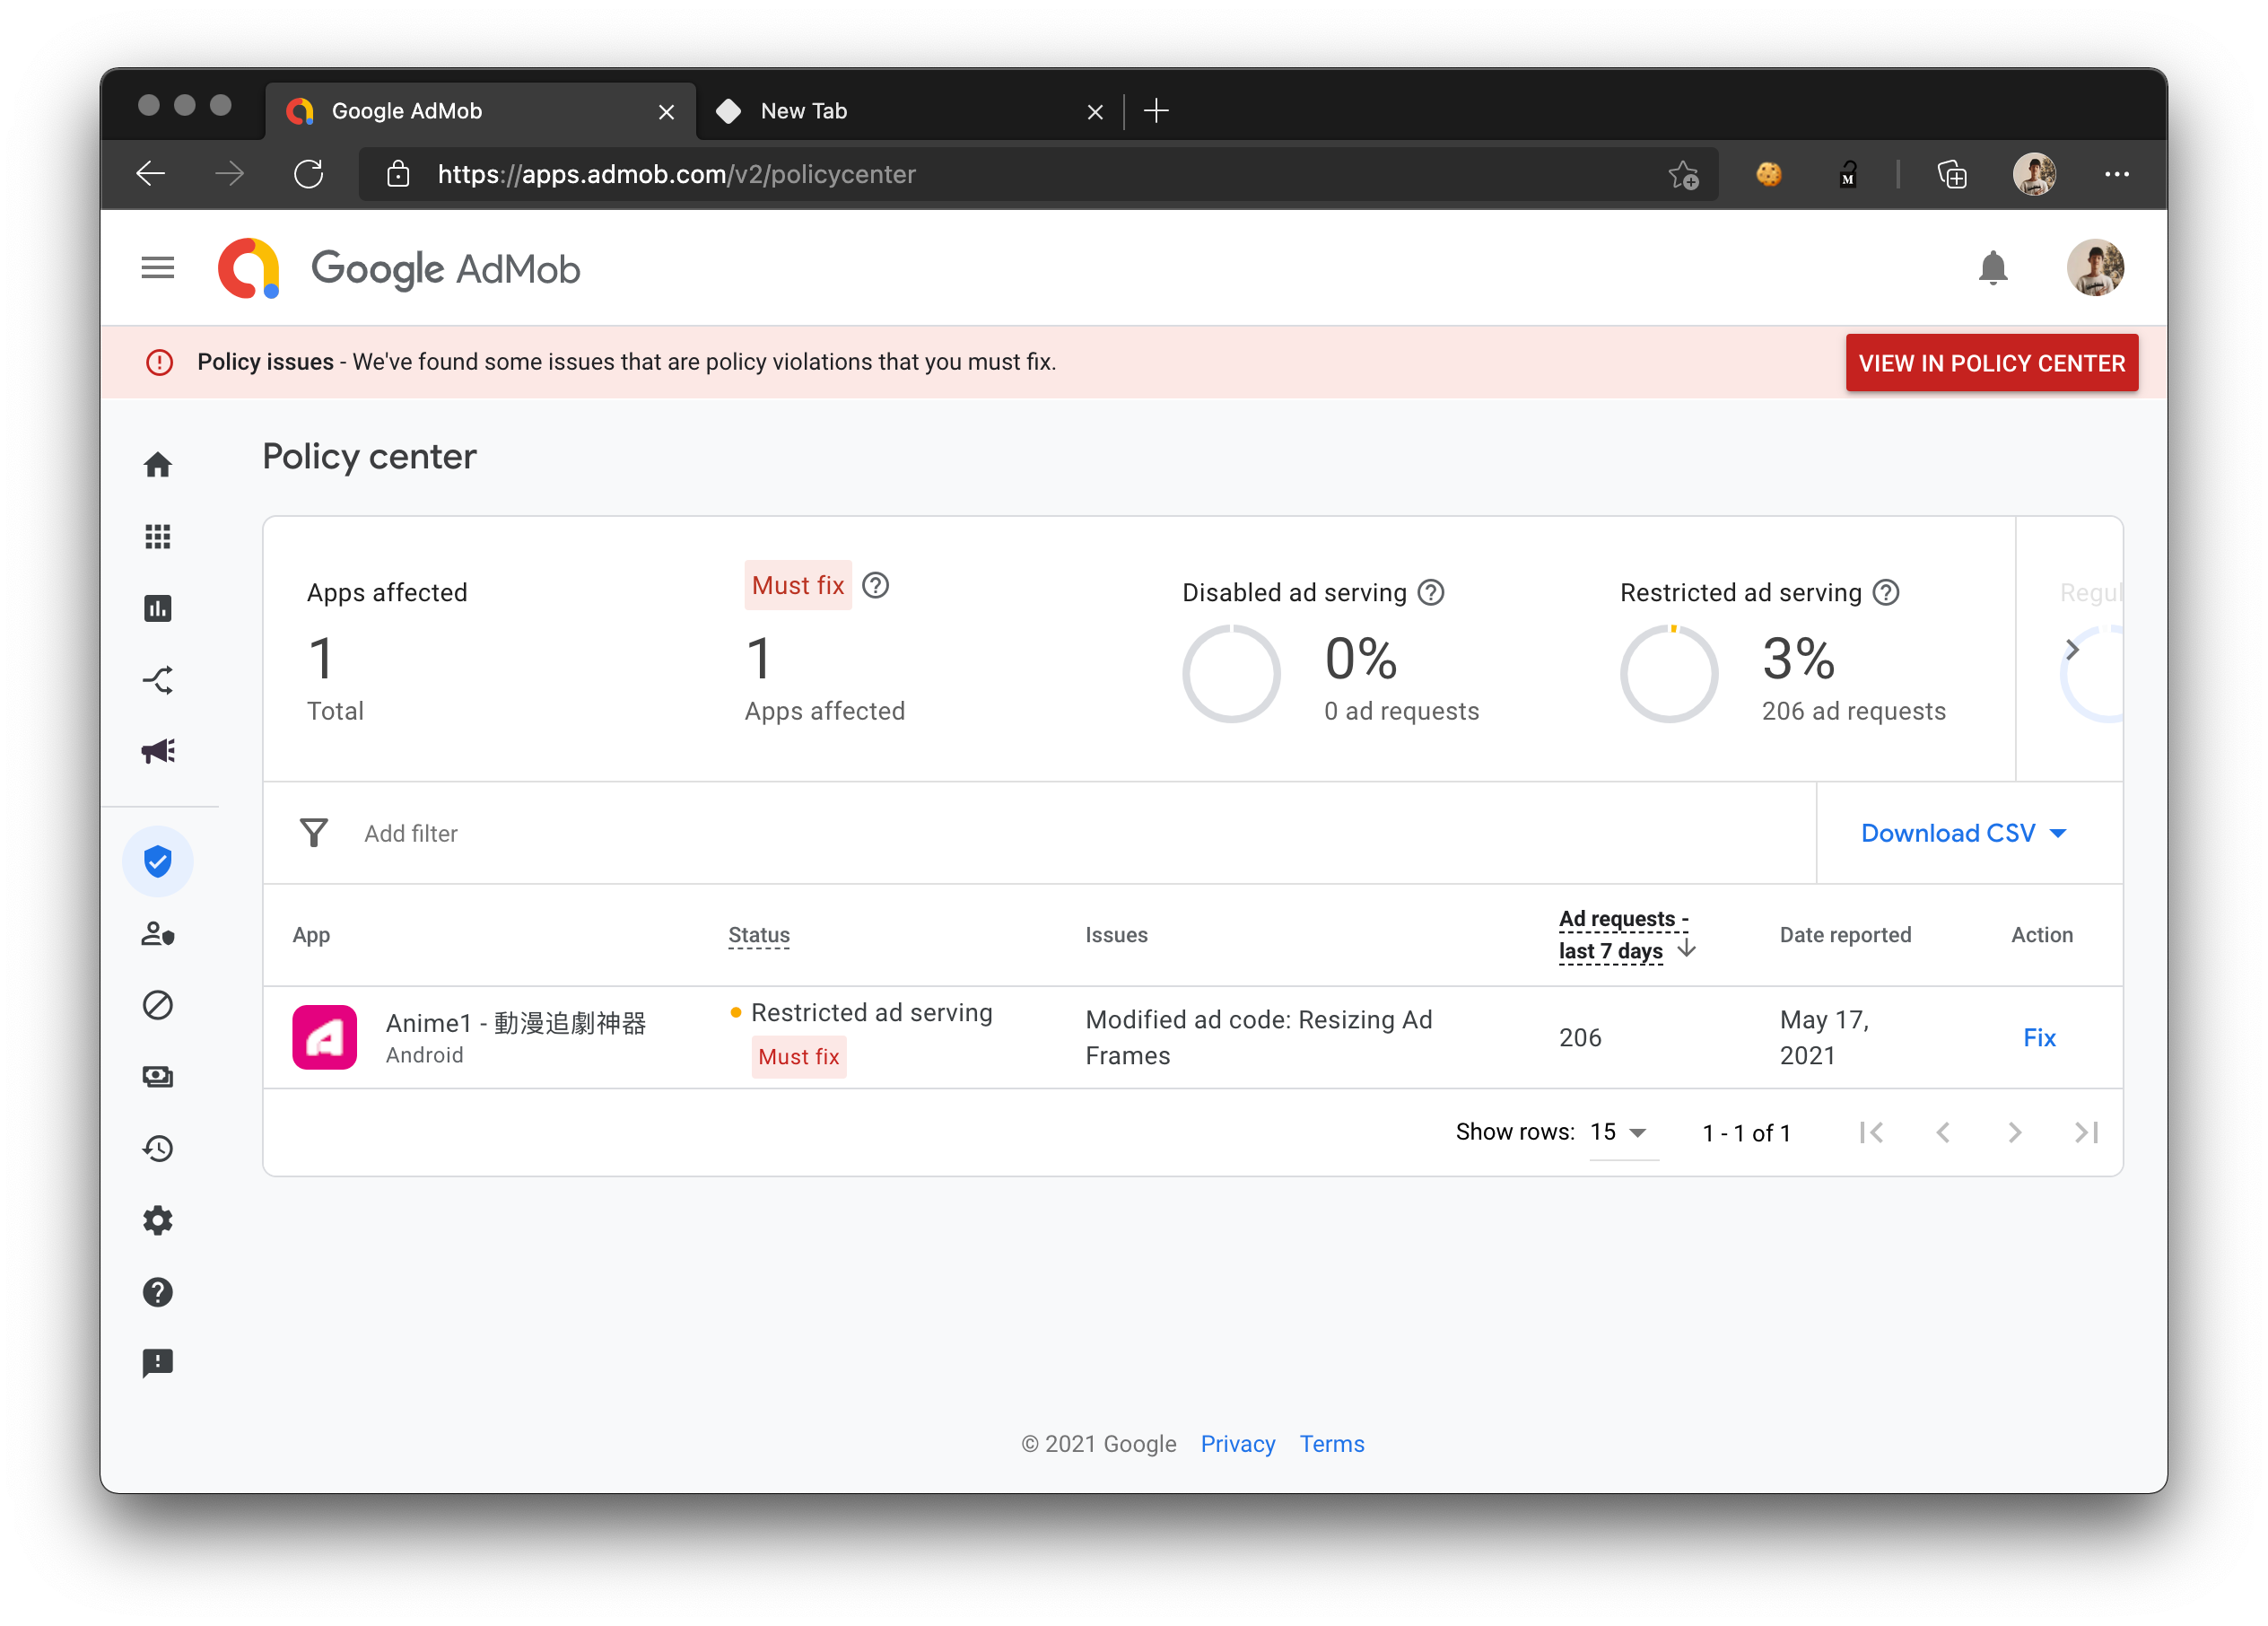Open the Campaigns megaphone icon

click(157, 751)
